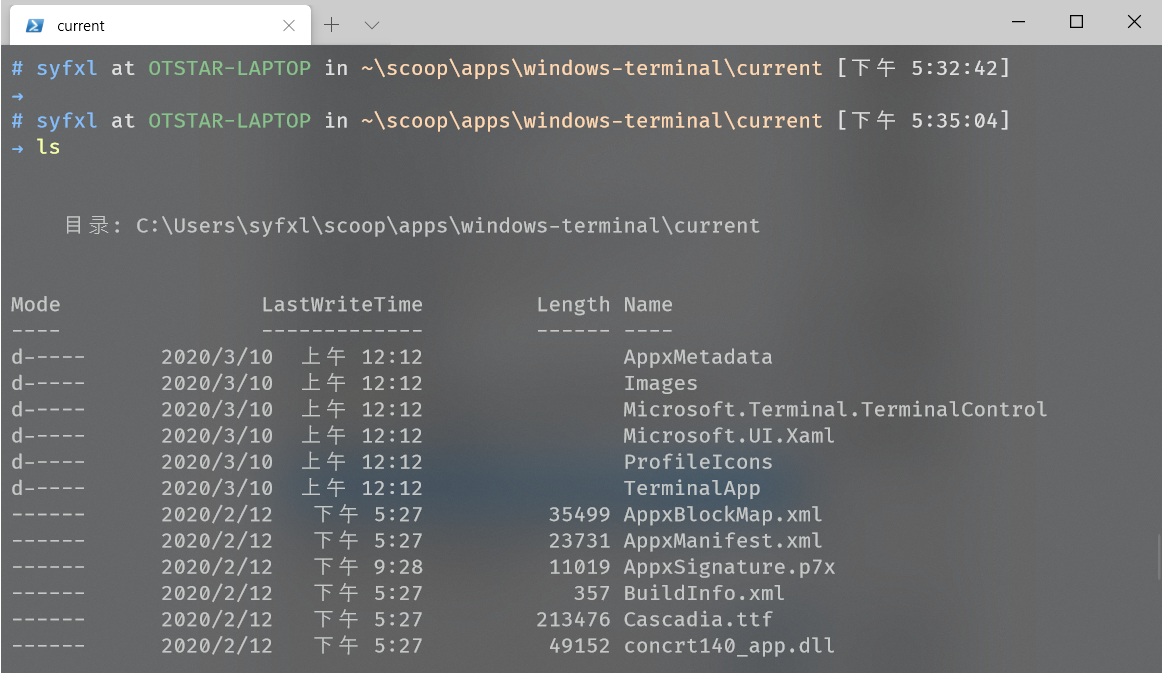Click the 'Length' column header
This screenshot has width=1162, height=673.
click(573, 305)
